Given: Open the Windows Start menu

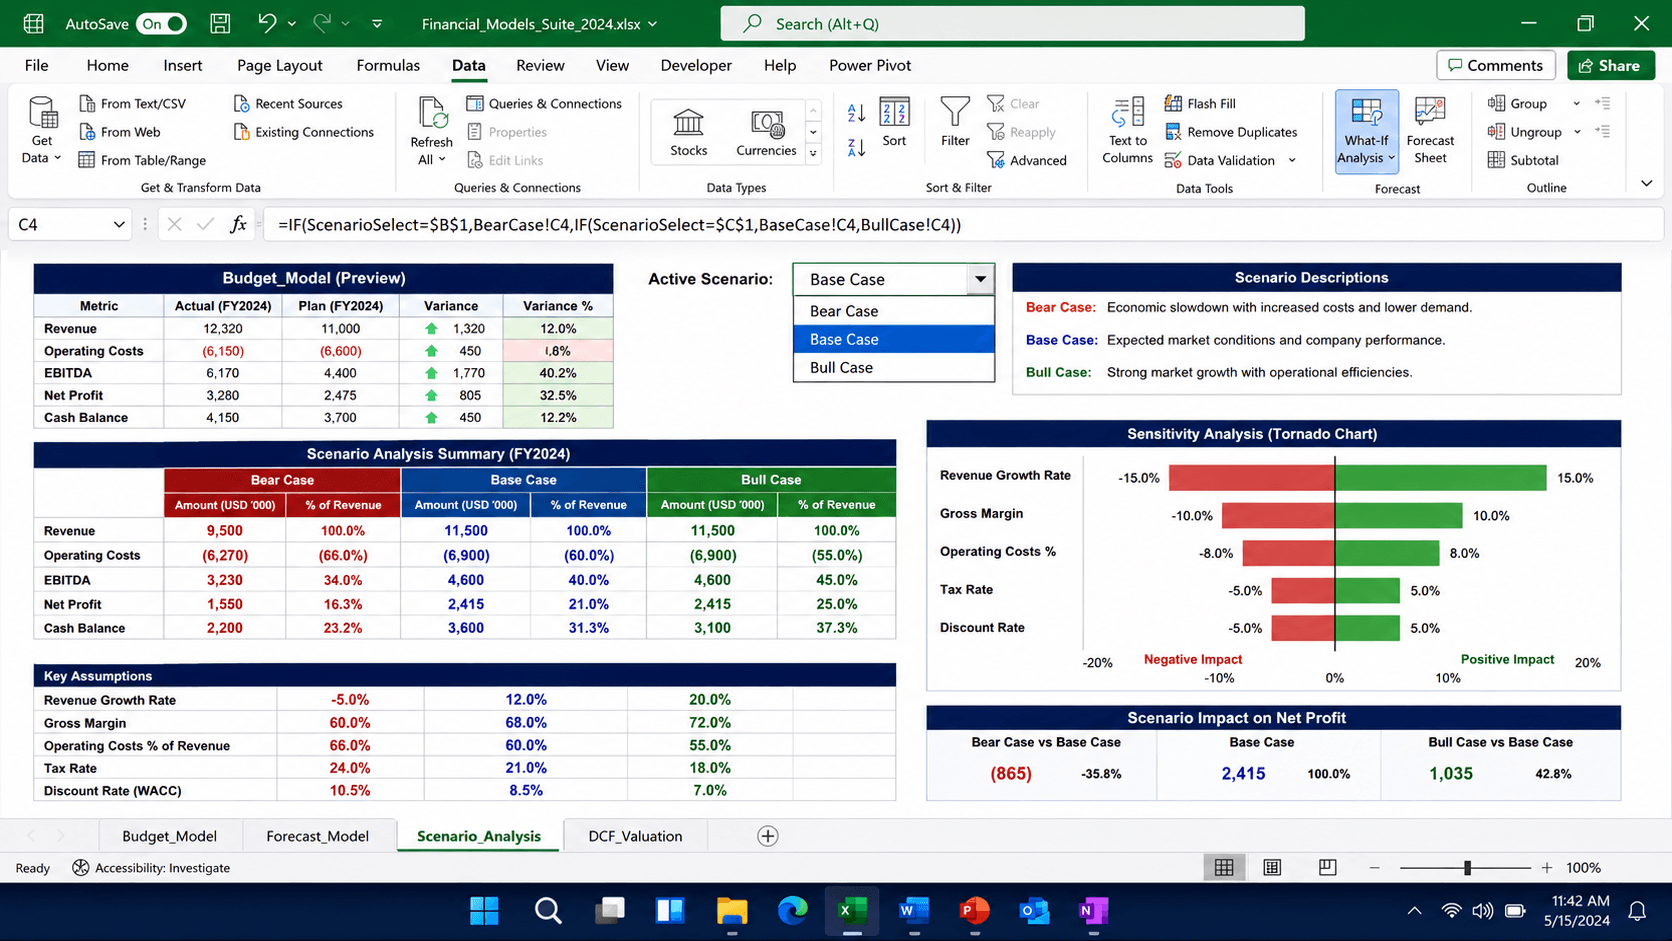Looking at the screenshot, I should click(485, 910).
